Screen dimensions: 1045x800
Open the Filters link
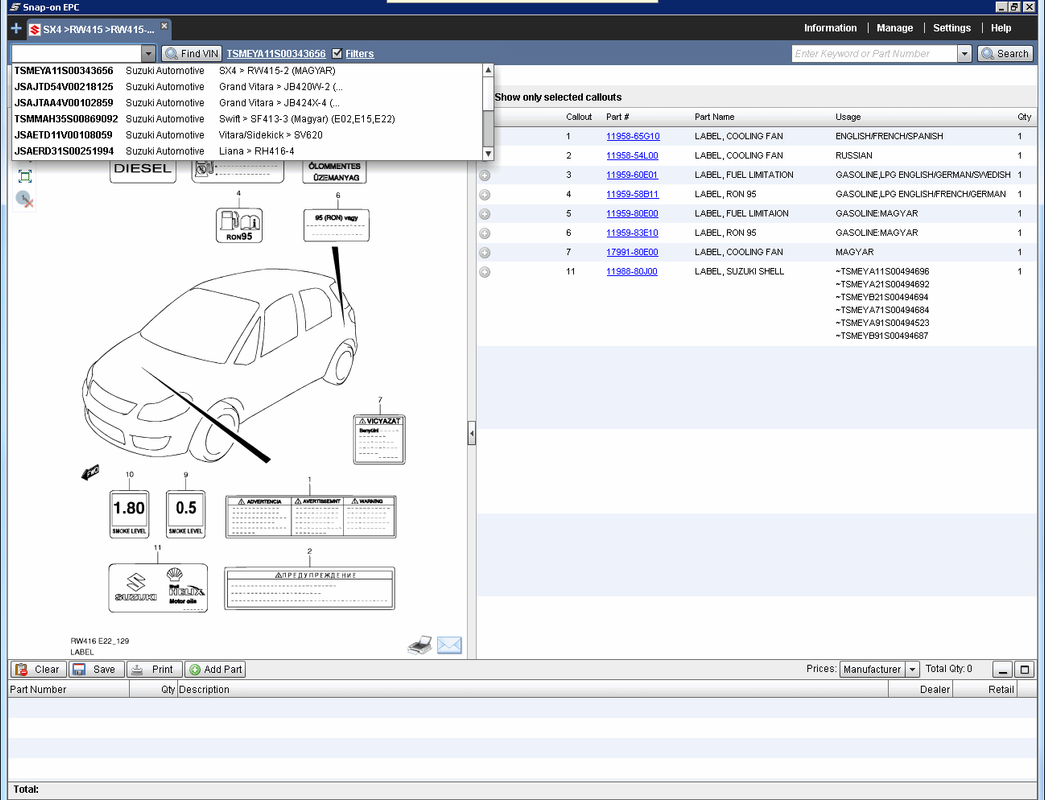(359, 54)
